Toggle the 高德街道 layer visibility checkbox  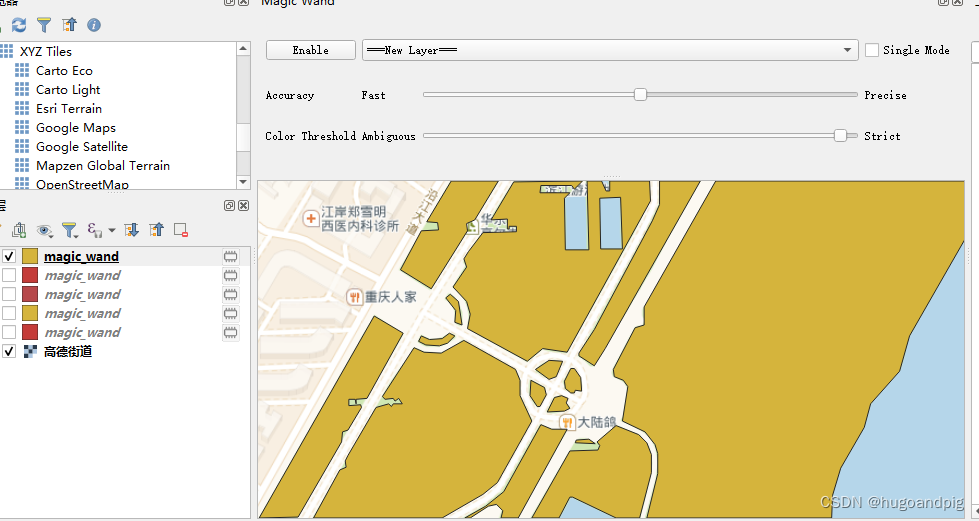click(9, 351)
